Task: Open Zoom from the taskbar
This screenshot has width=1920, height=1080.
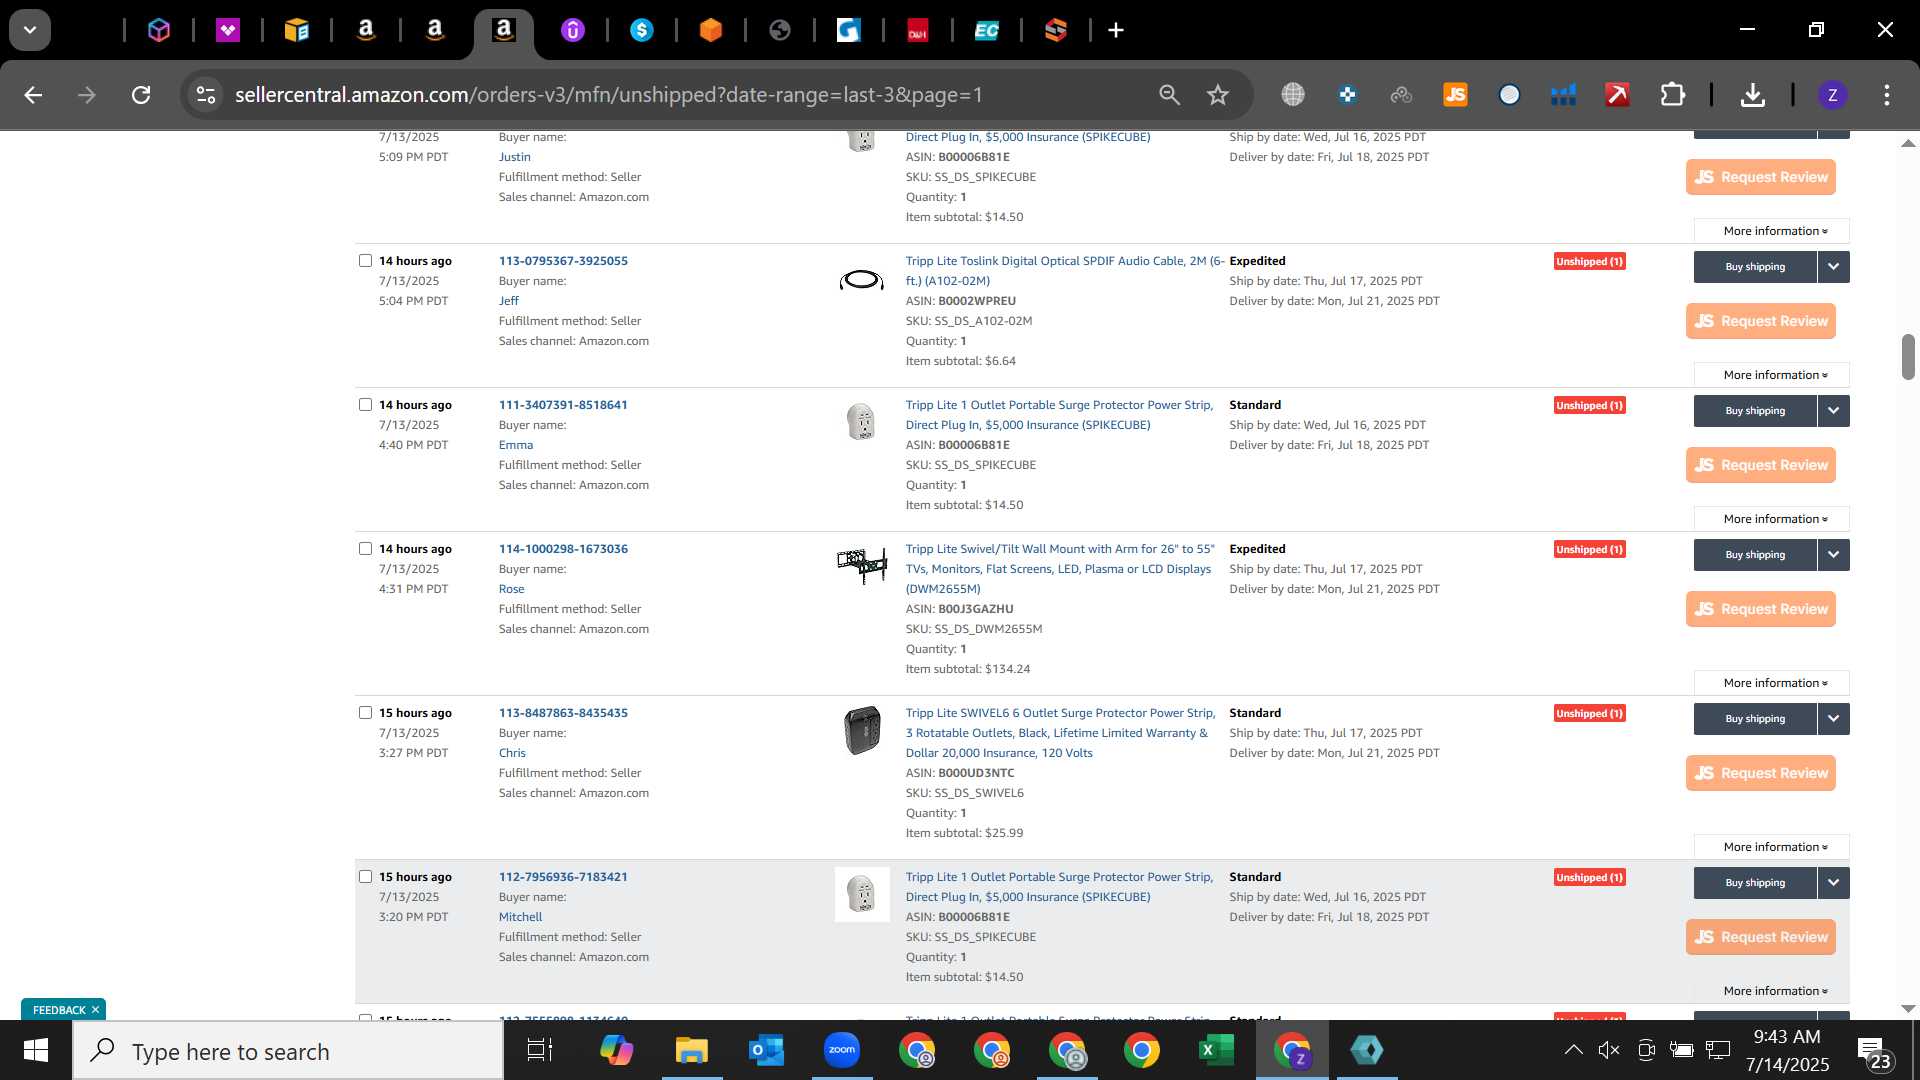Action: coord(842,1051)
